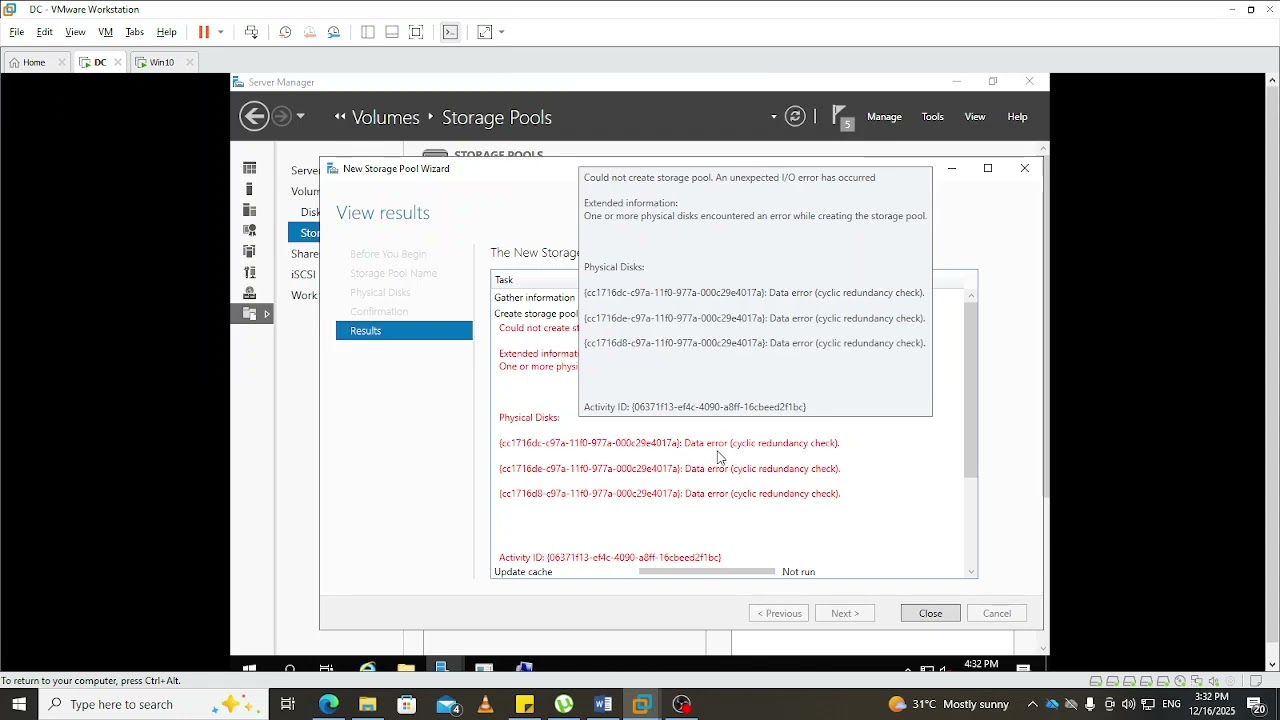Open Mail app from host taskbar
This screenshot has height=720, width=1280.
click(x=447, y=704)
